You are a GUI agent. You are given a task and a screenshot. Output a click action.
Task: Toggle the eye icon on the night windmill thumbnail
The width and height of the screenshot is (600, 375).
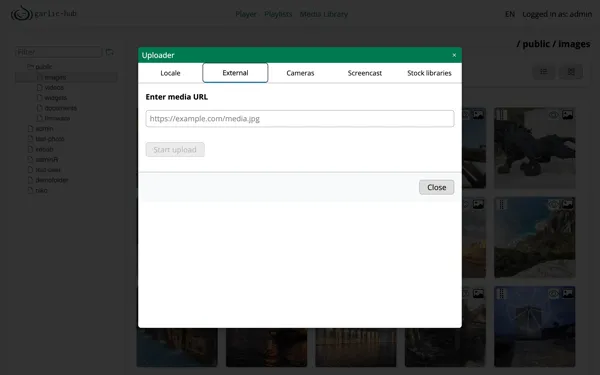[553, 293]
